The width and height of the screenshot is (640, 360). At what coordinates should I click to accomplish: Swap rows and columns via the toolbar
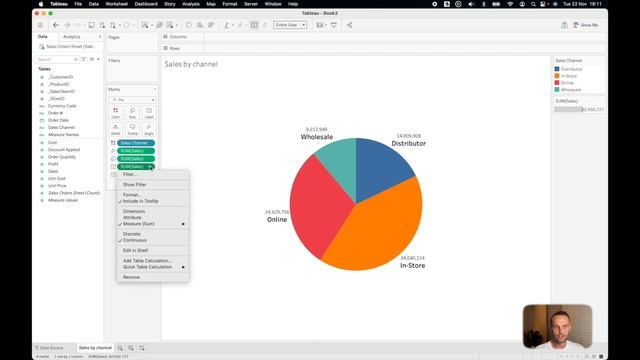coord(189,25)
